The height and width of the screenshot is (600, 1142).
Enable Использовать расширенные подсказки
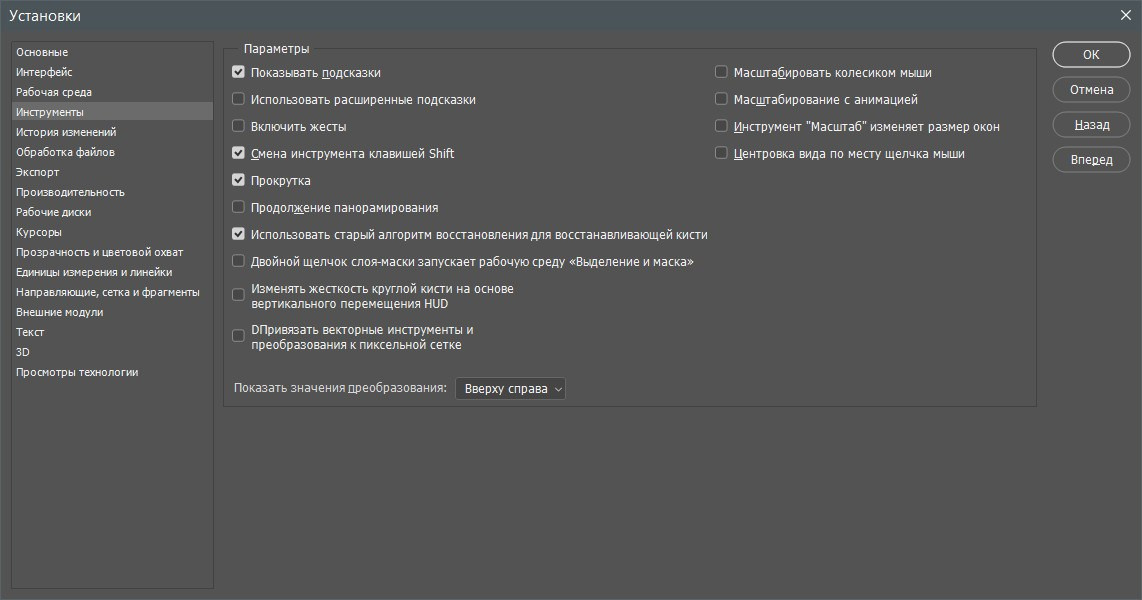click(x=238, y=99)
